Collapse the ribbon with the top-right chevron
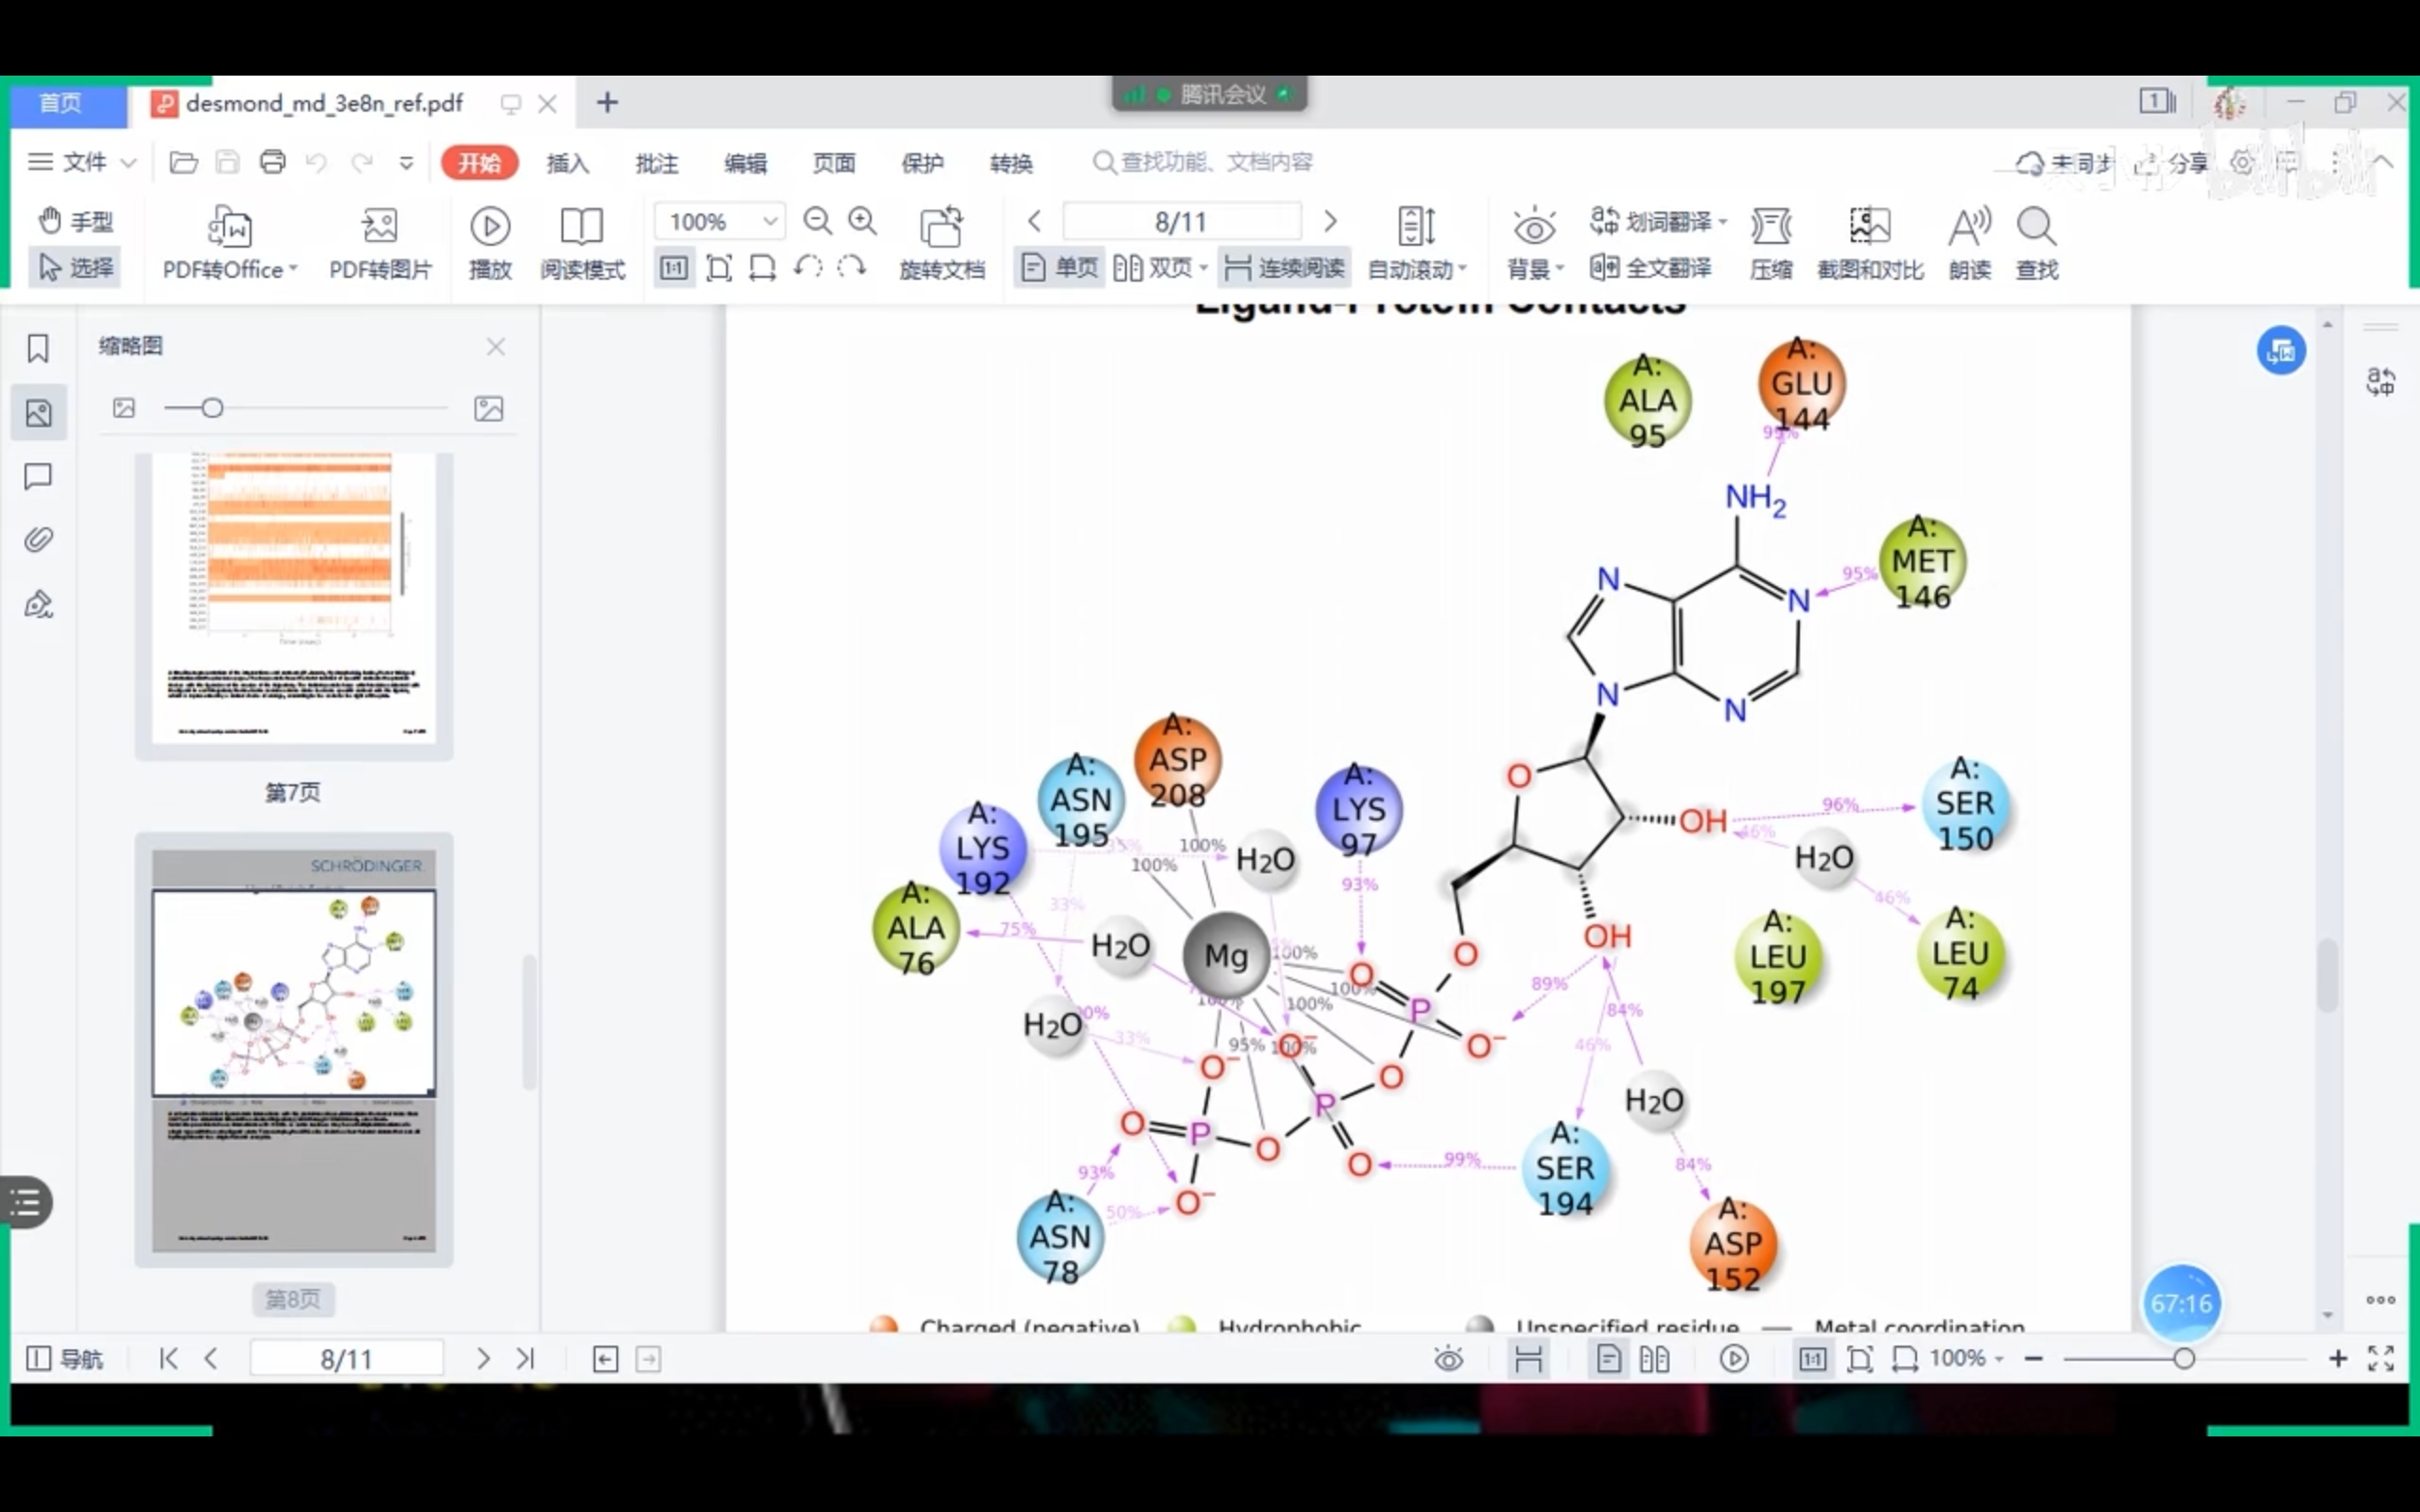2420x1512 pixels. [2383, 161]
